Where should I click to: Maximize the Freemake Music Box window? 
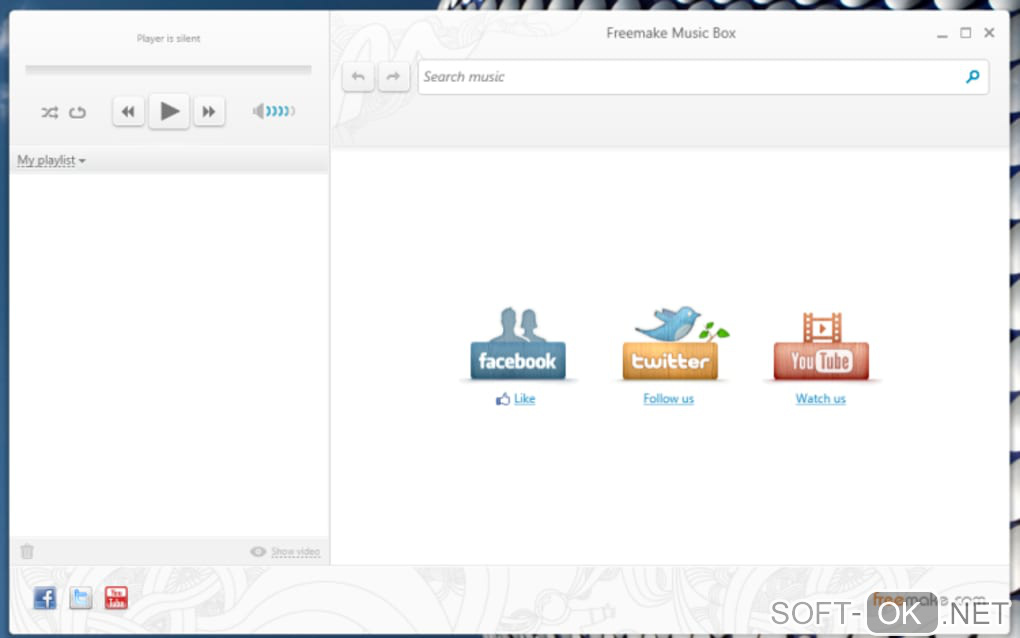pos(966,33)
